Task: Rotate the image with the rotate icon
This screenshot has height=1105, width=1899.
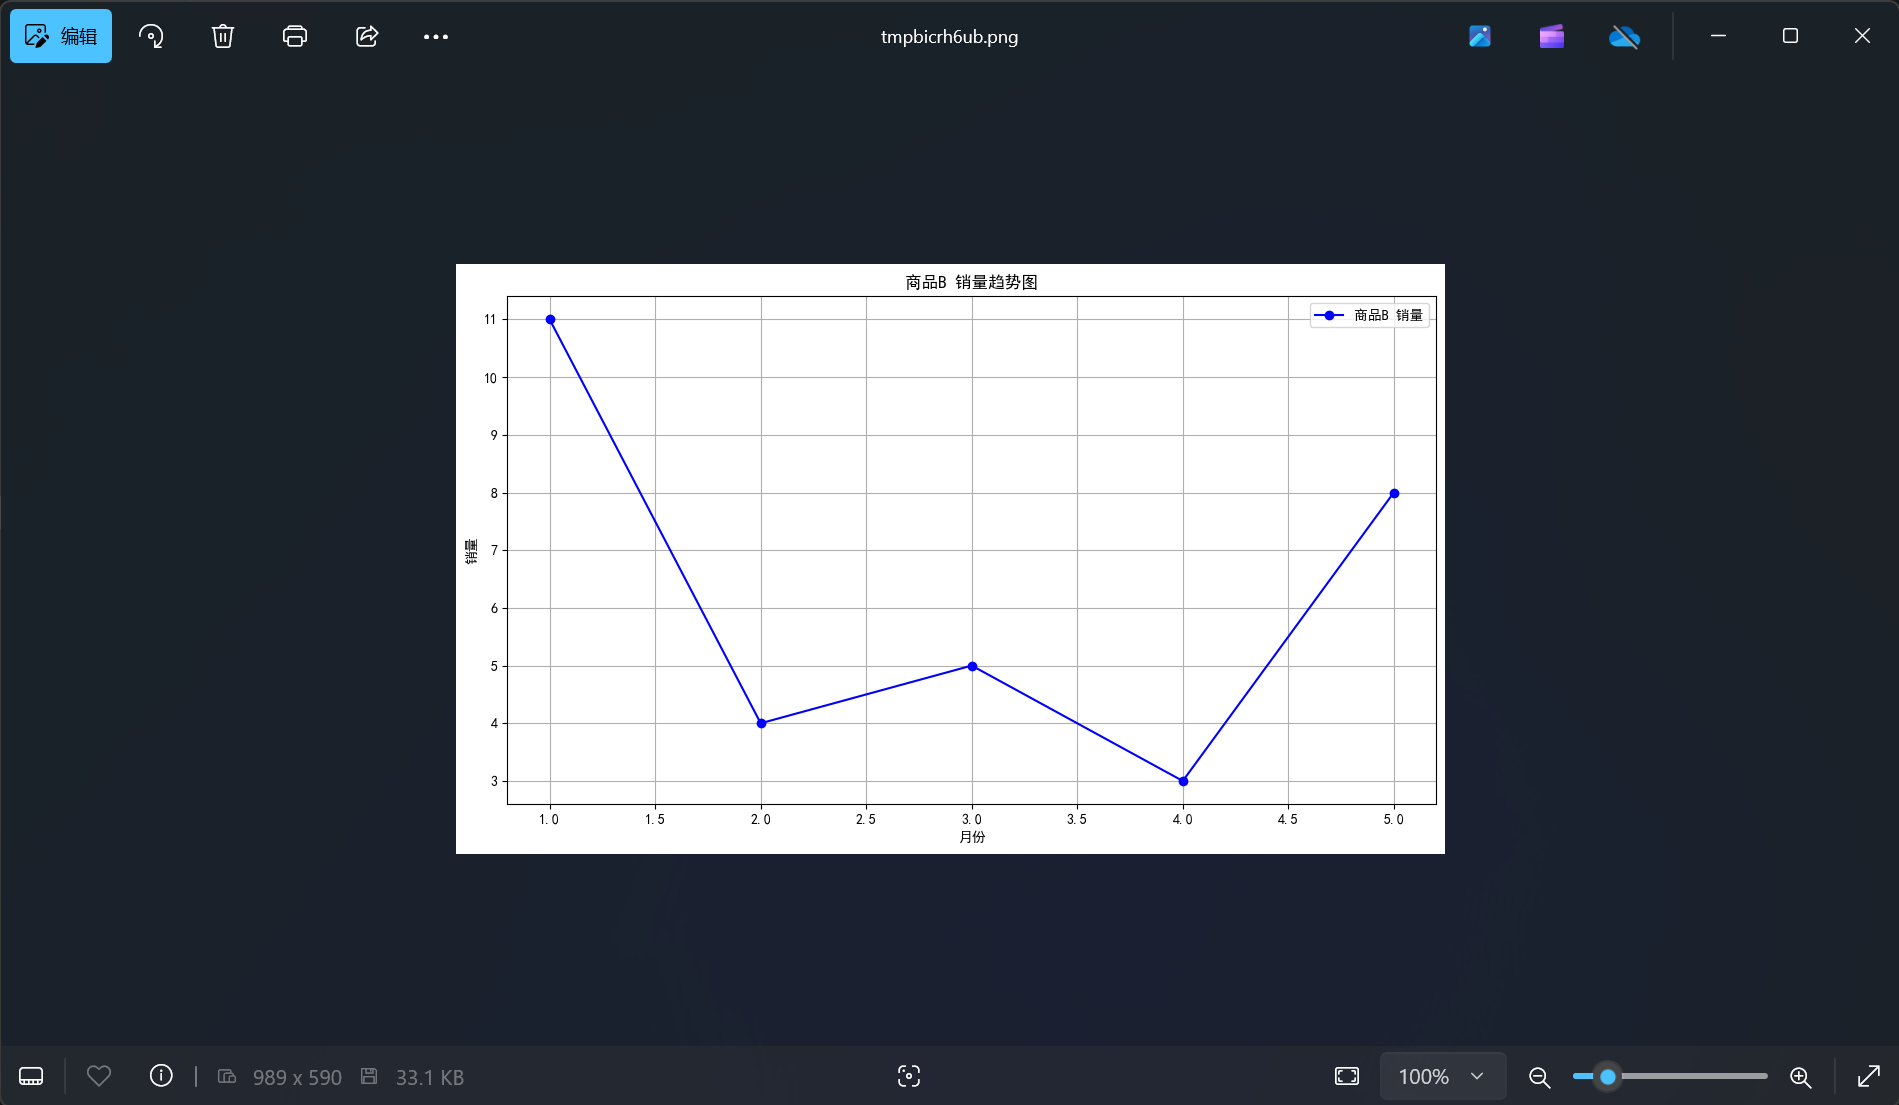Action: pos(151,37)
